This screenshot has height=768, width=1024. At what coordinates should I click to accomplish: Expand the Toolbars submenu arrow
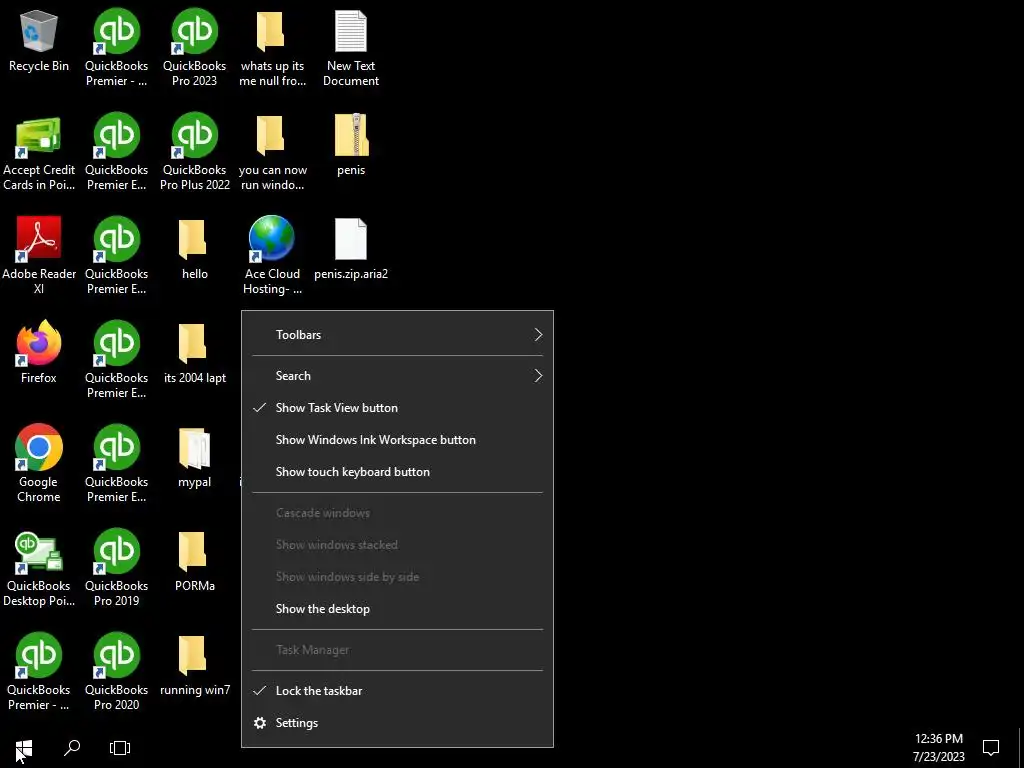click(x=538, y=334)
